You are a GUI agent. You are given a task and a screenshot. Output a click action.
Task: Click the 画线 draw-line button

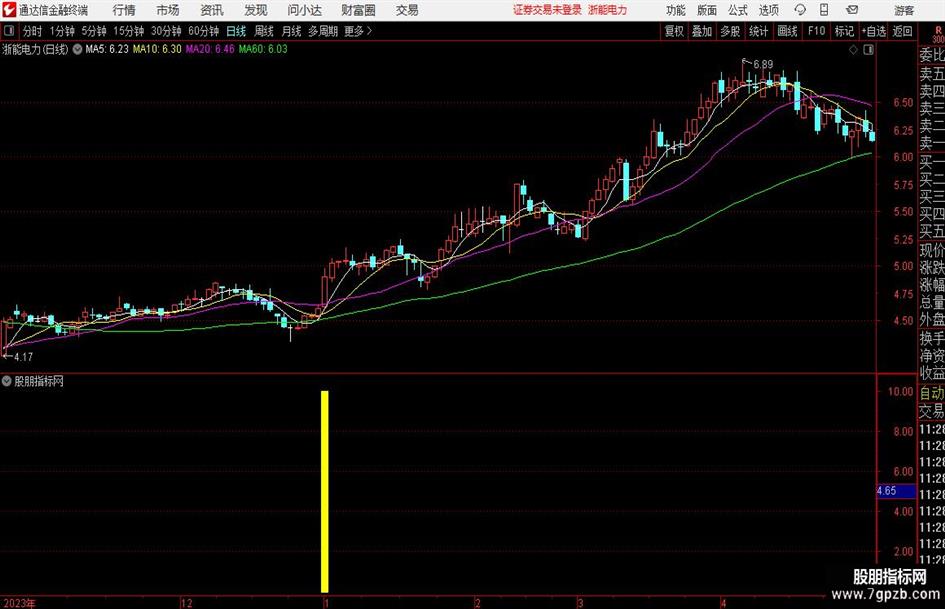787,31
